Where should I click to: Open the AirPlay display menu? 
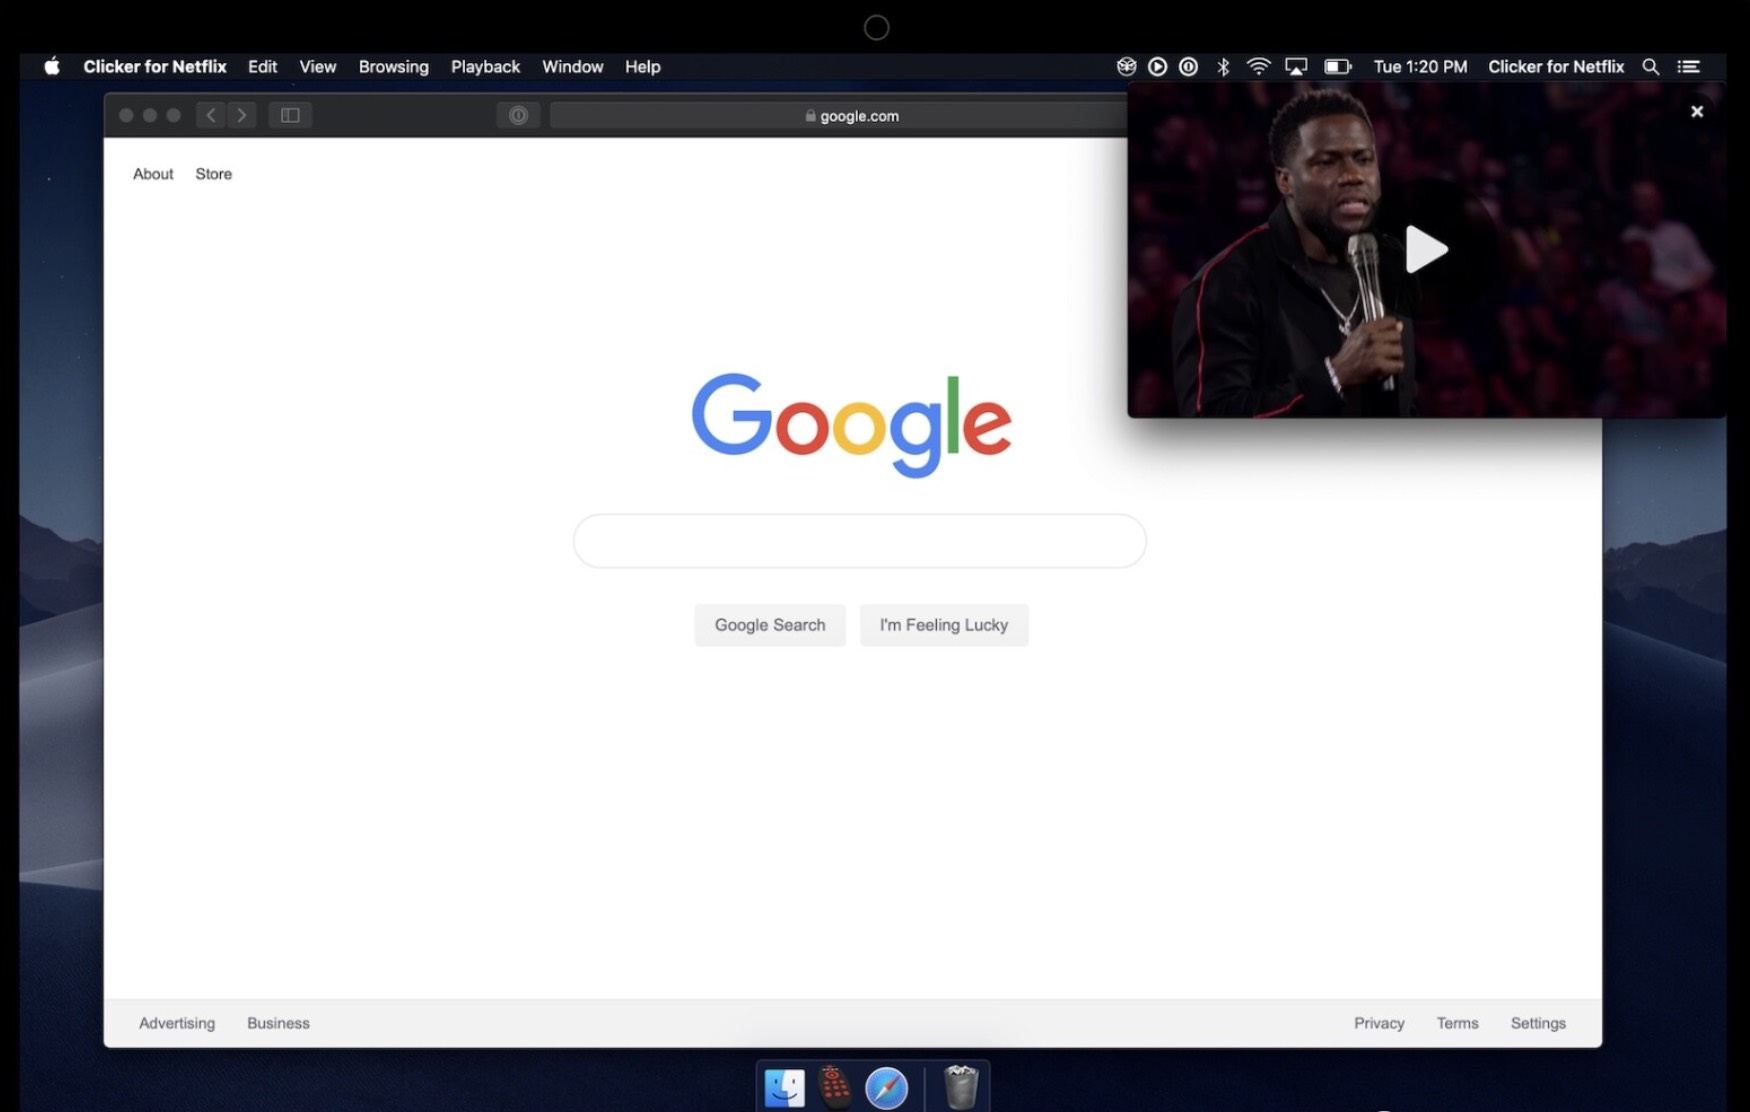click(x=1296, y=66)
